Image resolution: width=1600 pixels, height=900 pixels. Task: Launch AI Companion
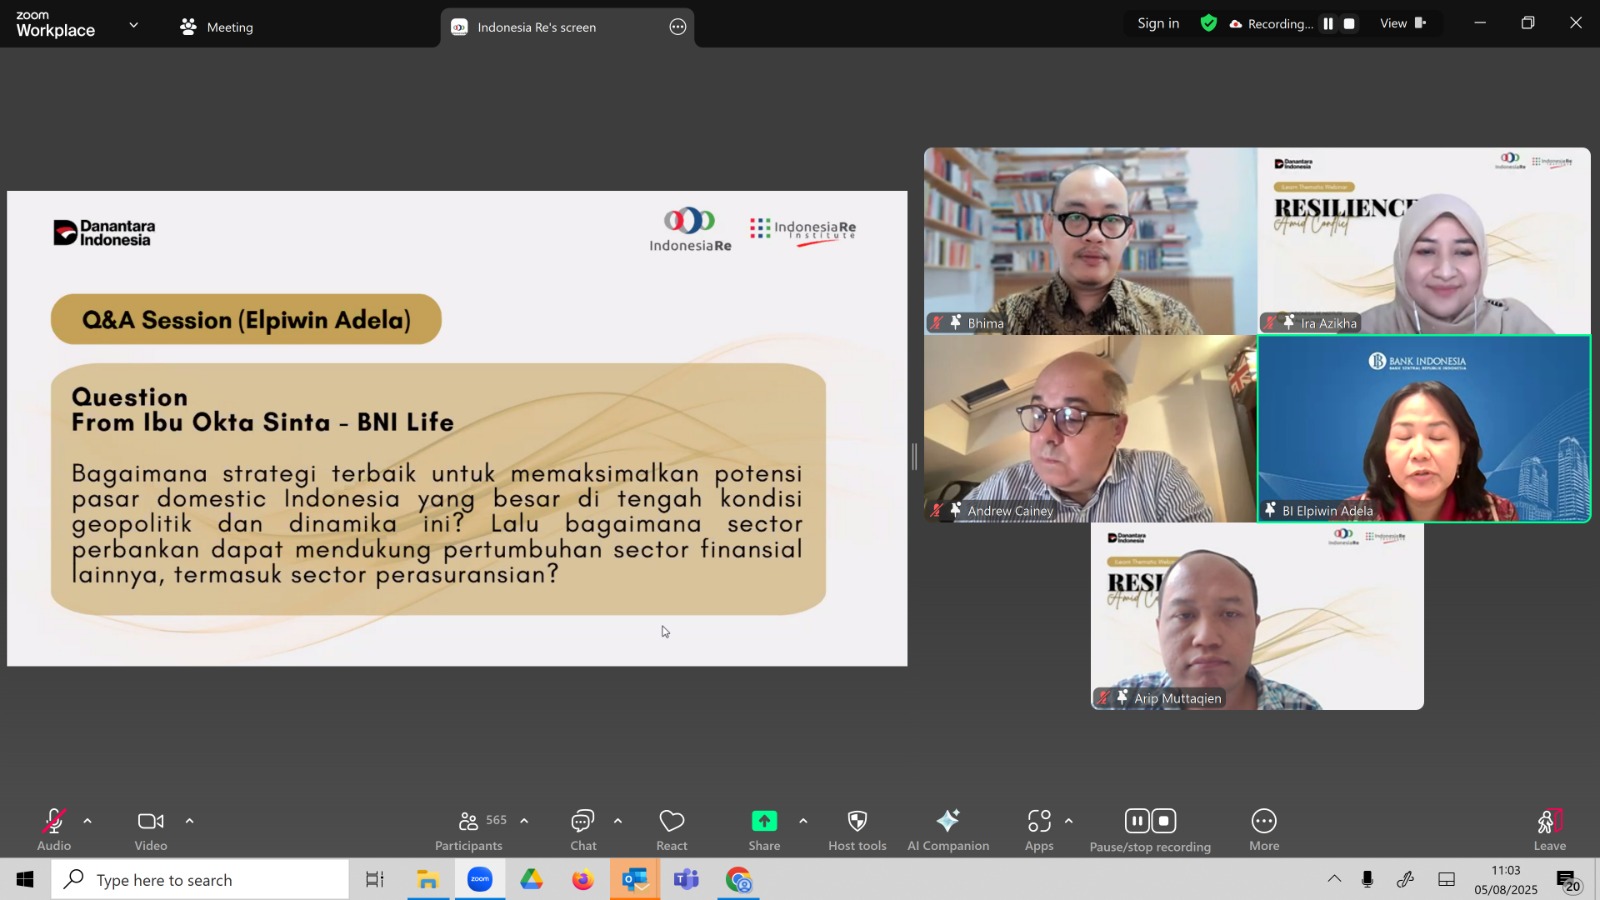948,830
